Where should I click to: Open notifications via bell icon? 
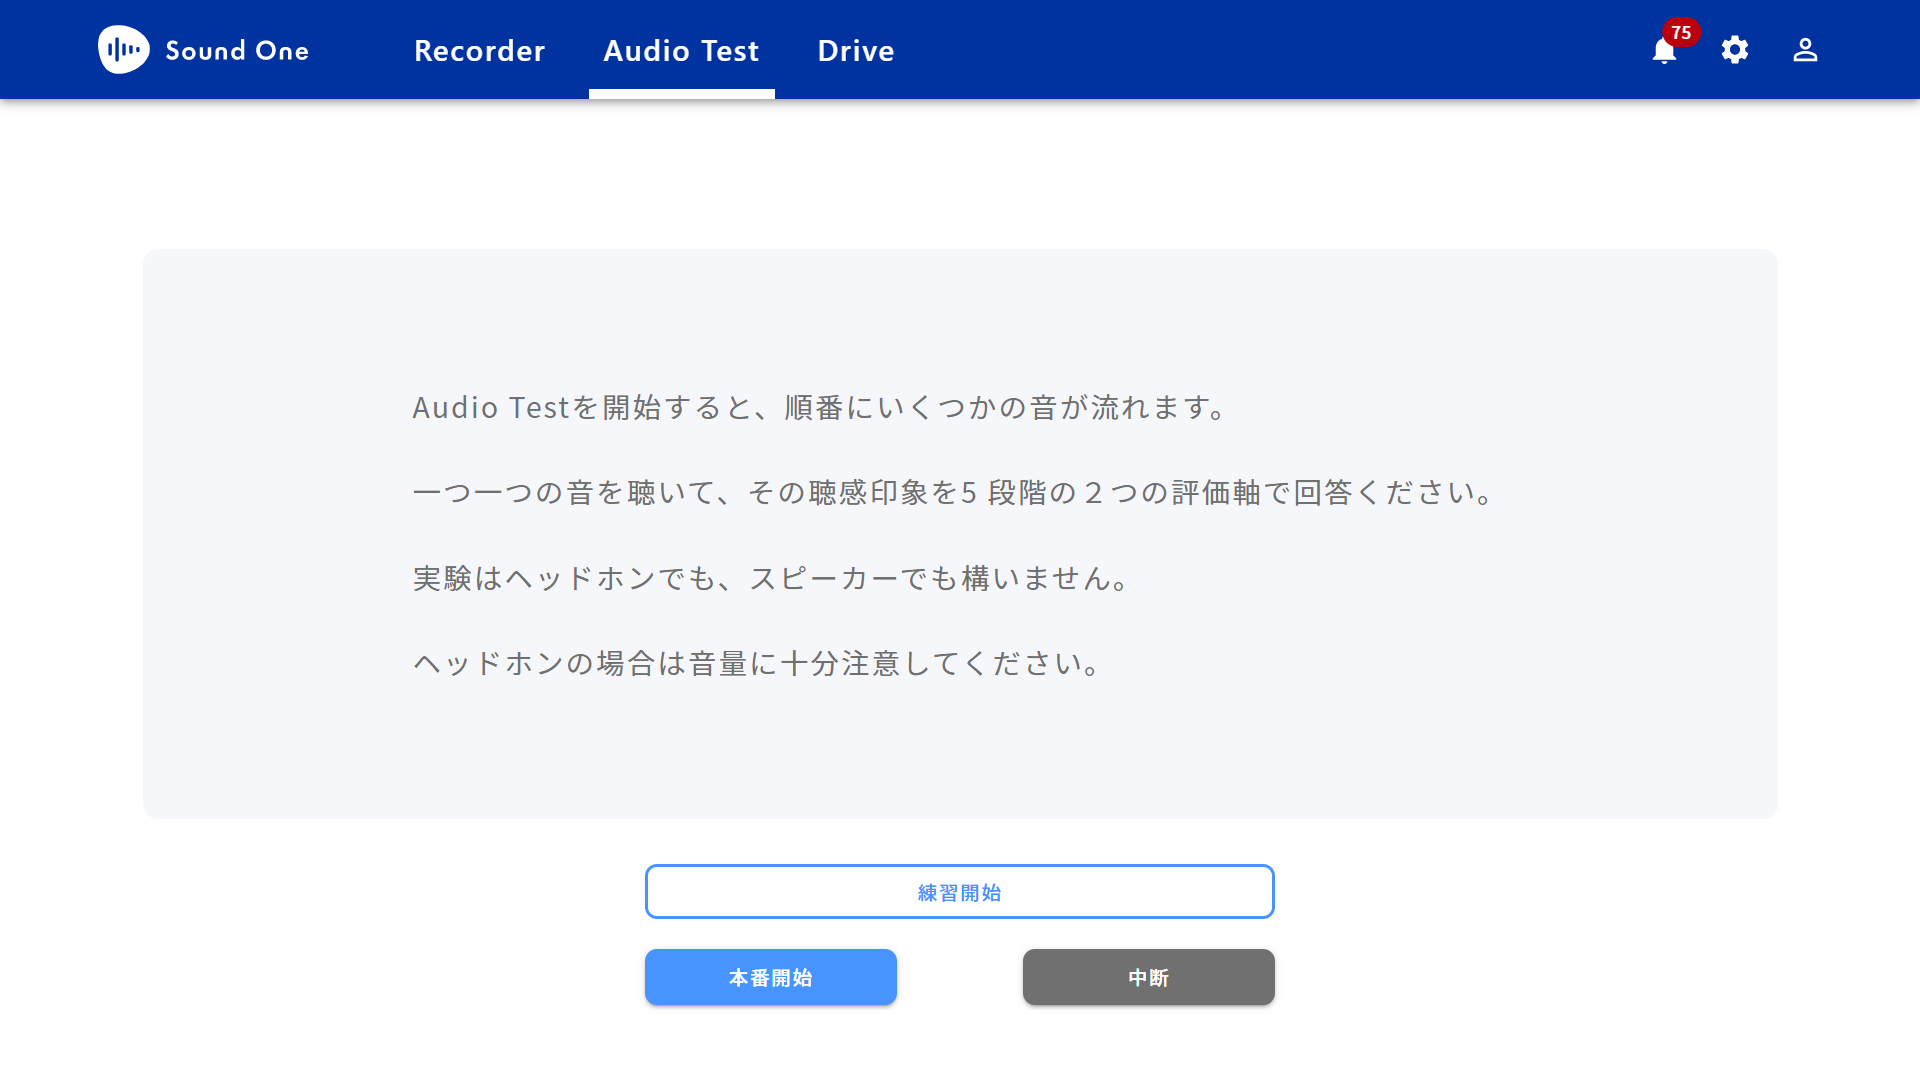pos(1664,51)
